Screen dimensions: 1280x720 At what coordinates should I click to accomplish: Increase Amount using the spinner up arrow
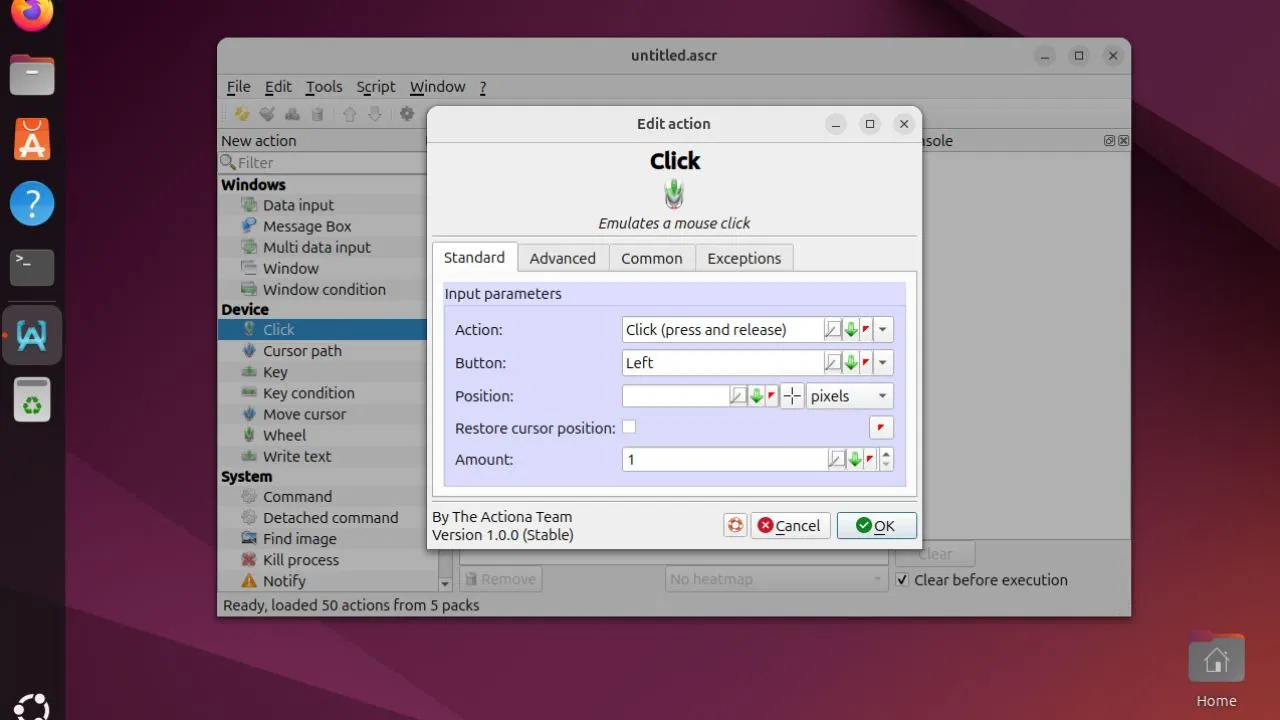[884, 454]
